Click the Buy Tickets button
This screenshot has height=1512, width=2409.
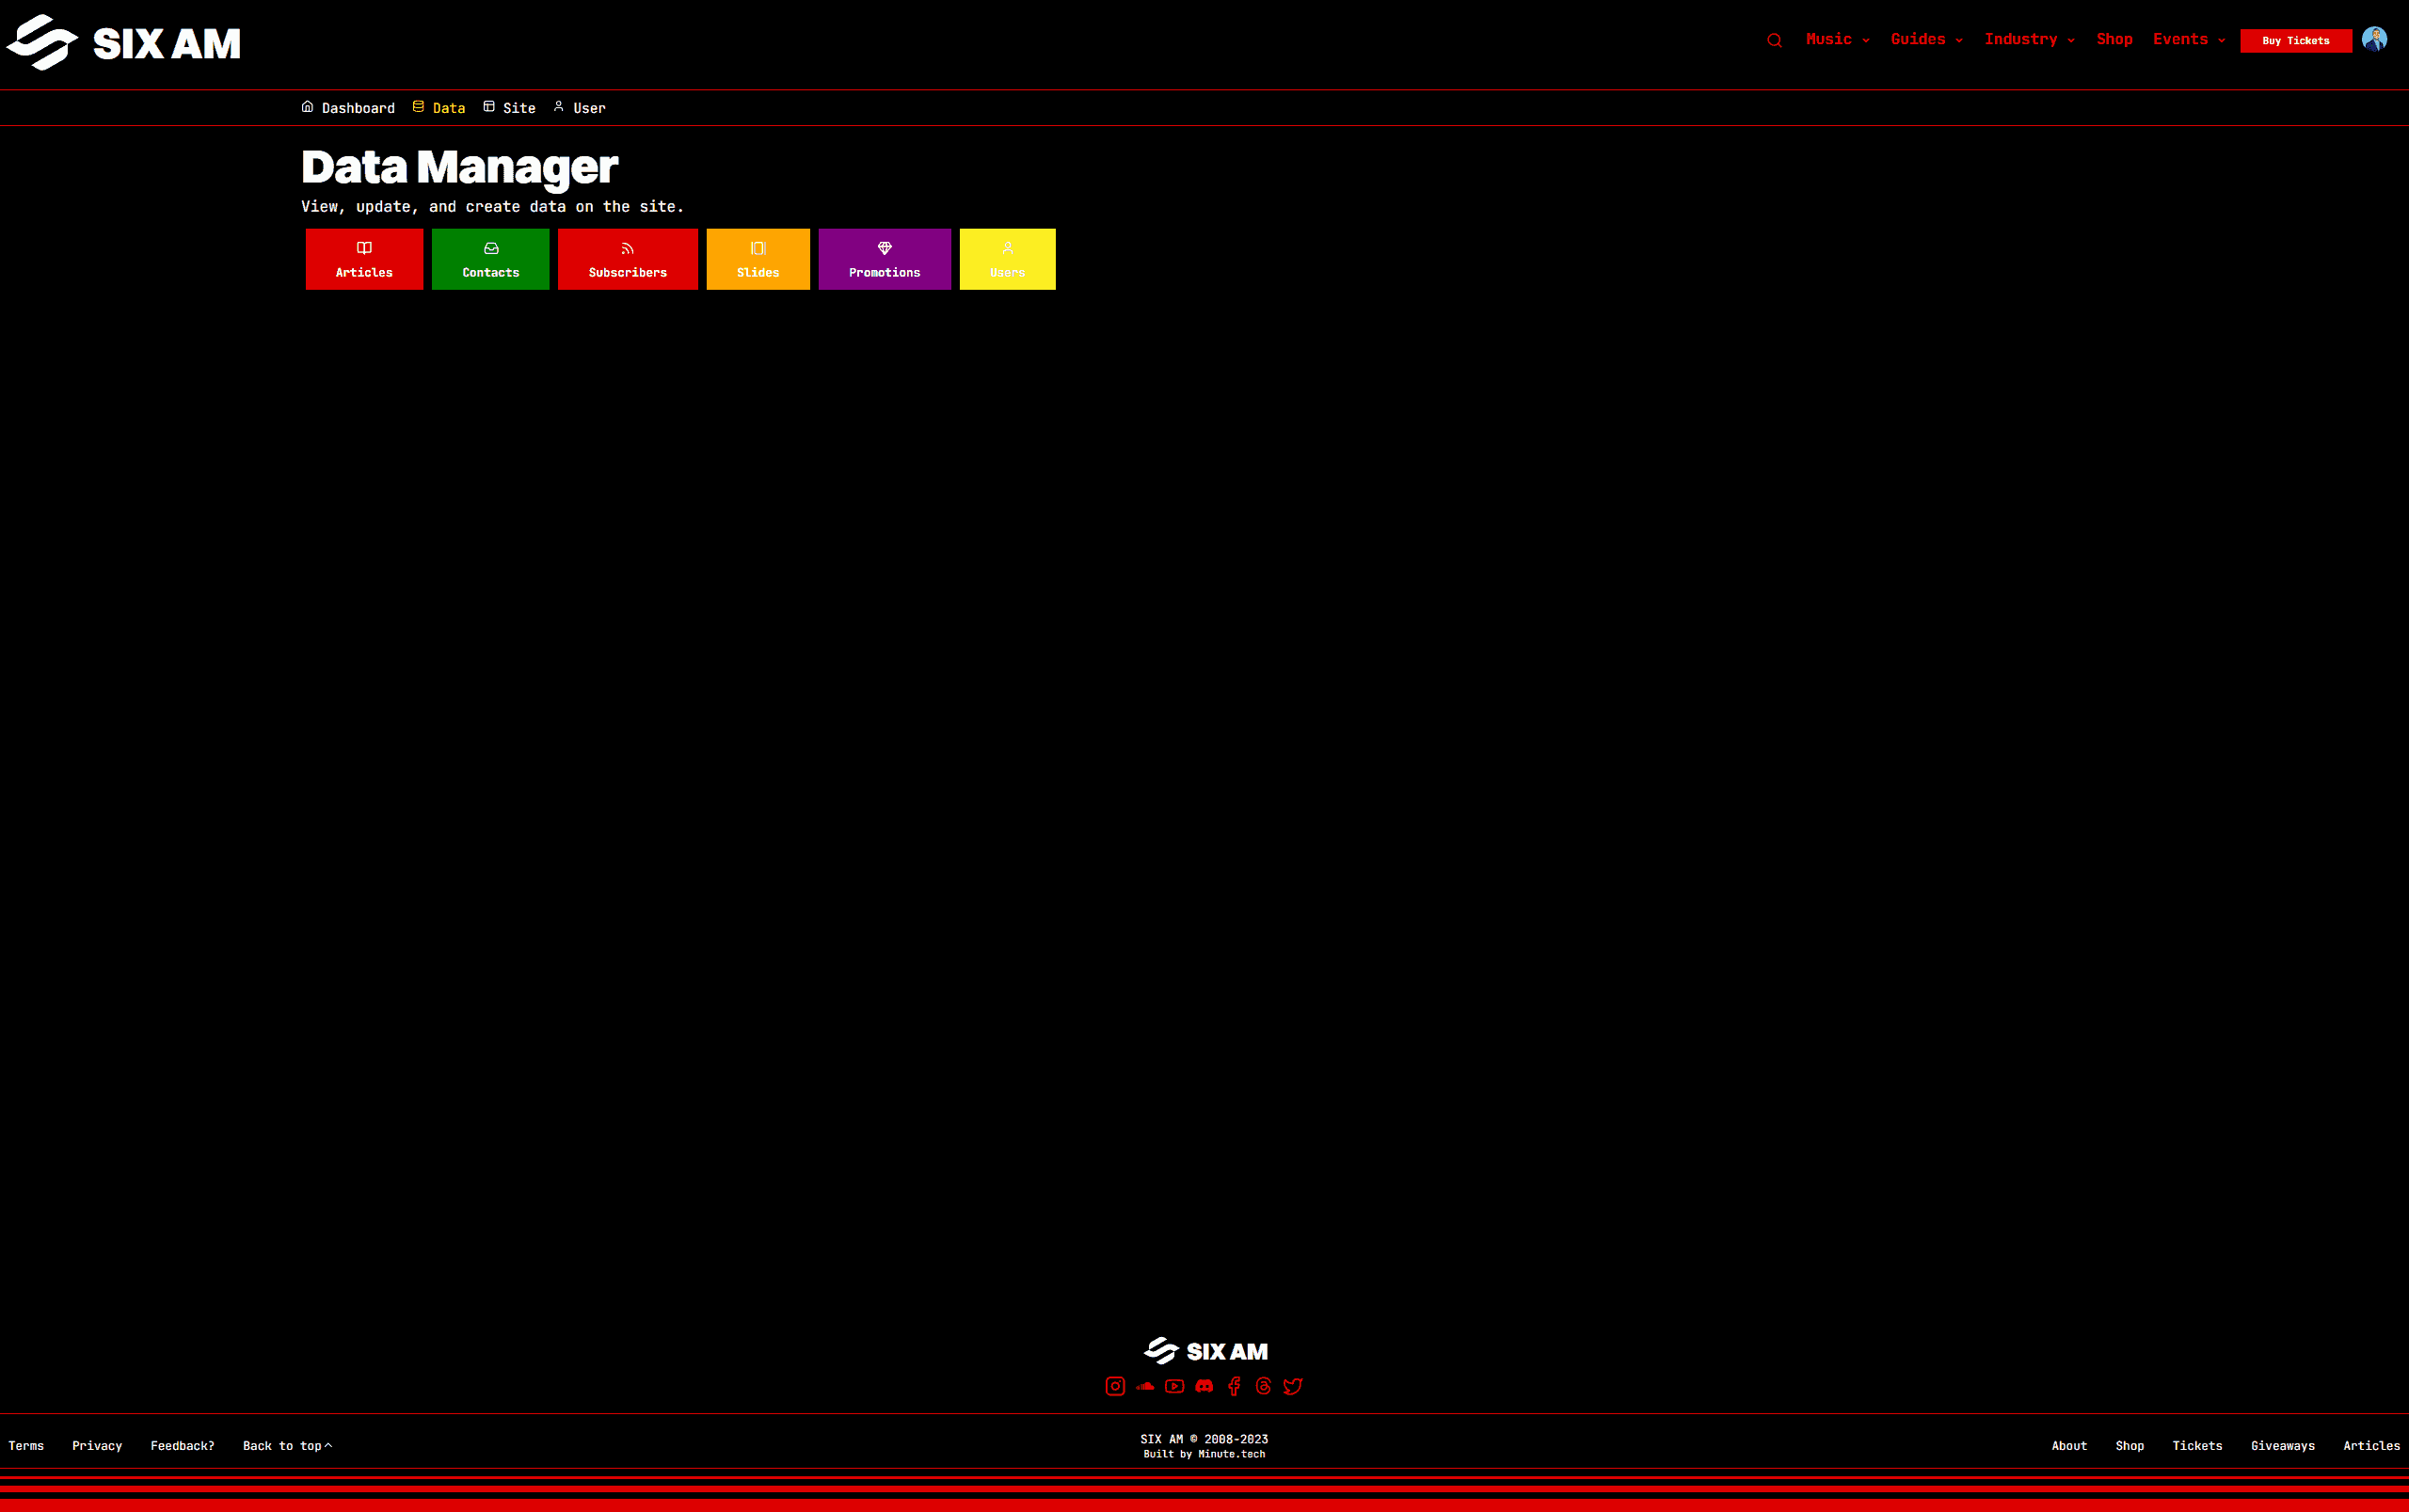(x=2295, y=41)
